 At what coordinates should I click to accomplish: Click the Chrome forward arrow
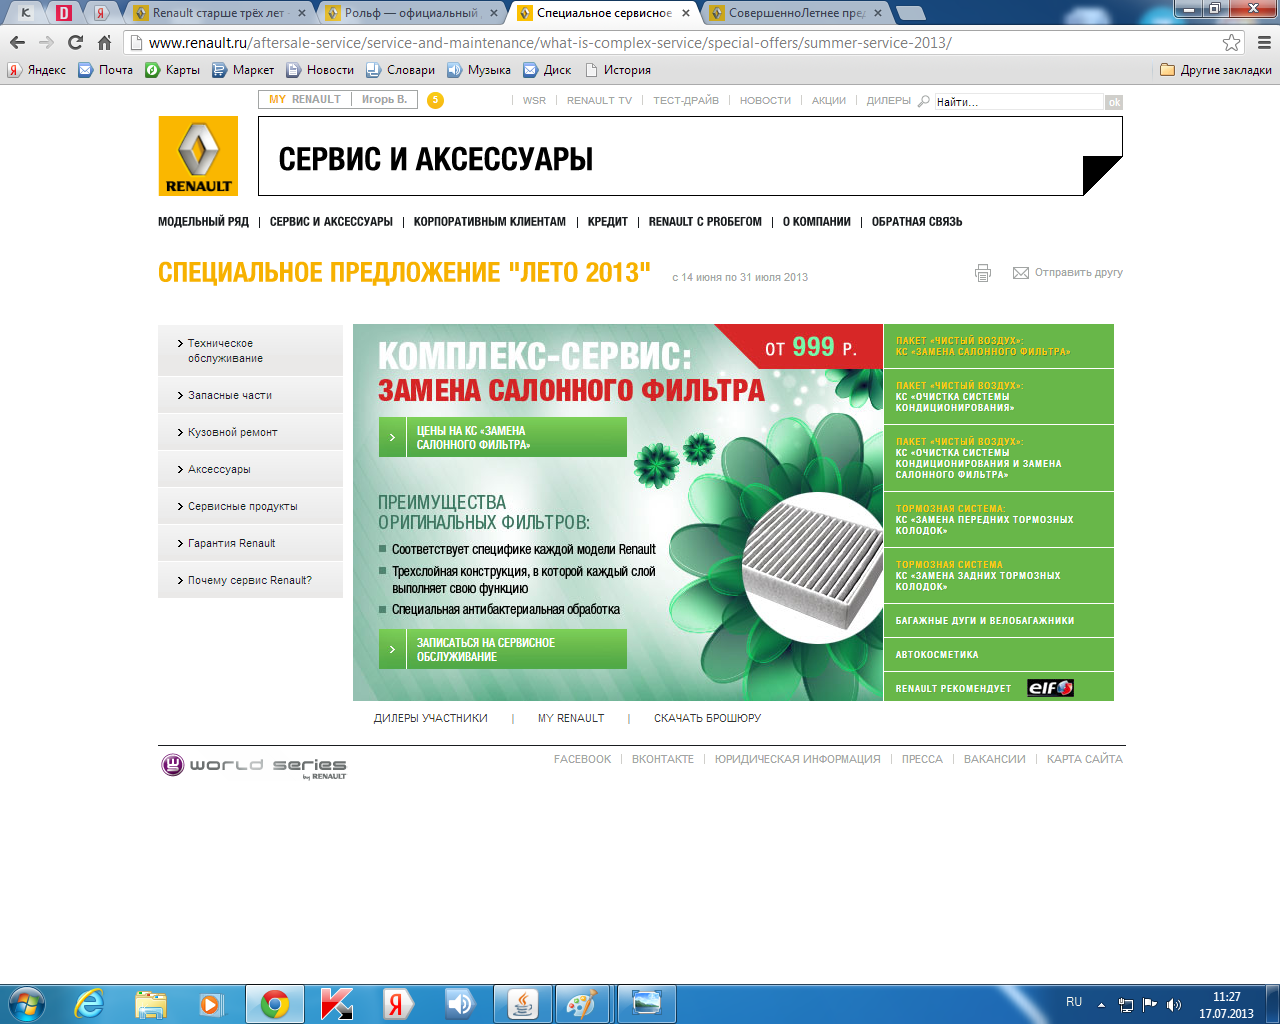(x=46, y=42)
